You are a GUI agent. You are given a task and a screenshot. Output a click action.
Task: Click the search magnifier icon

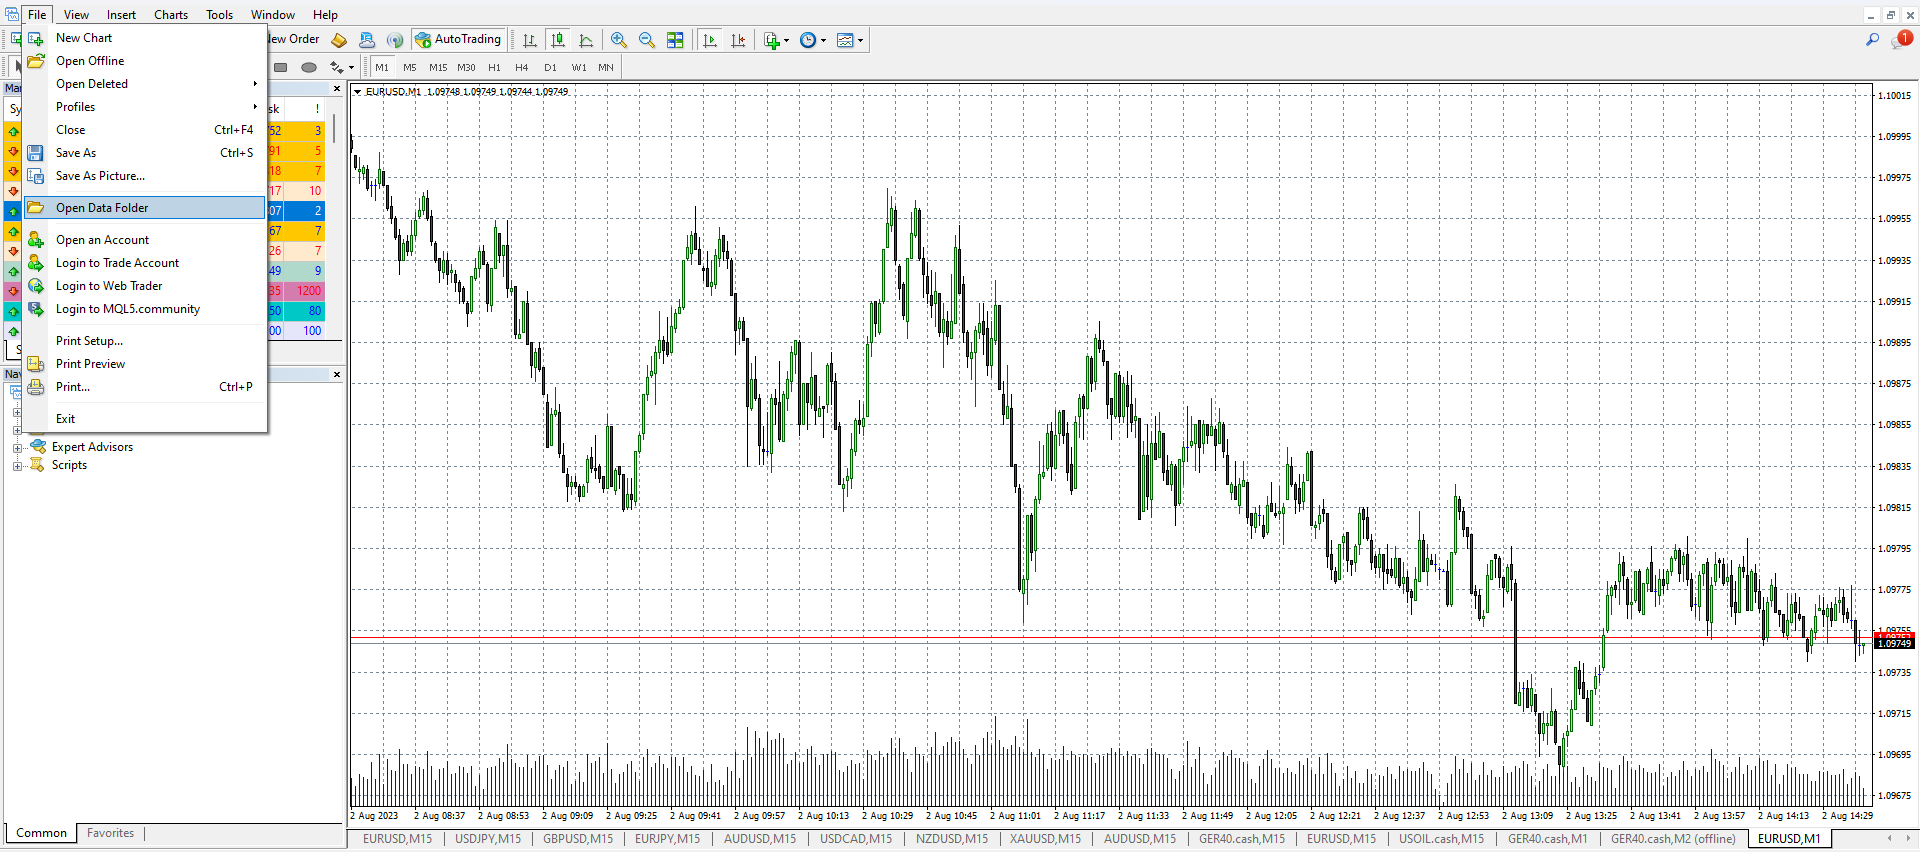(1872, 39)
